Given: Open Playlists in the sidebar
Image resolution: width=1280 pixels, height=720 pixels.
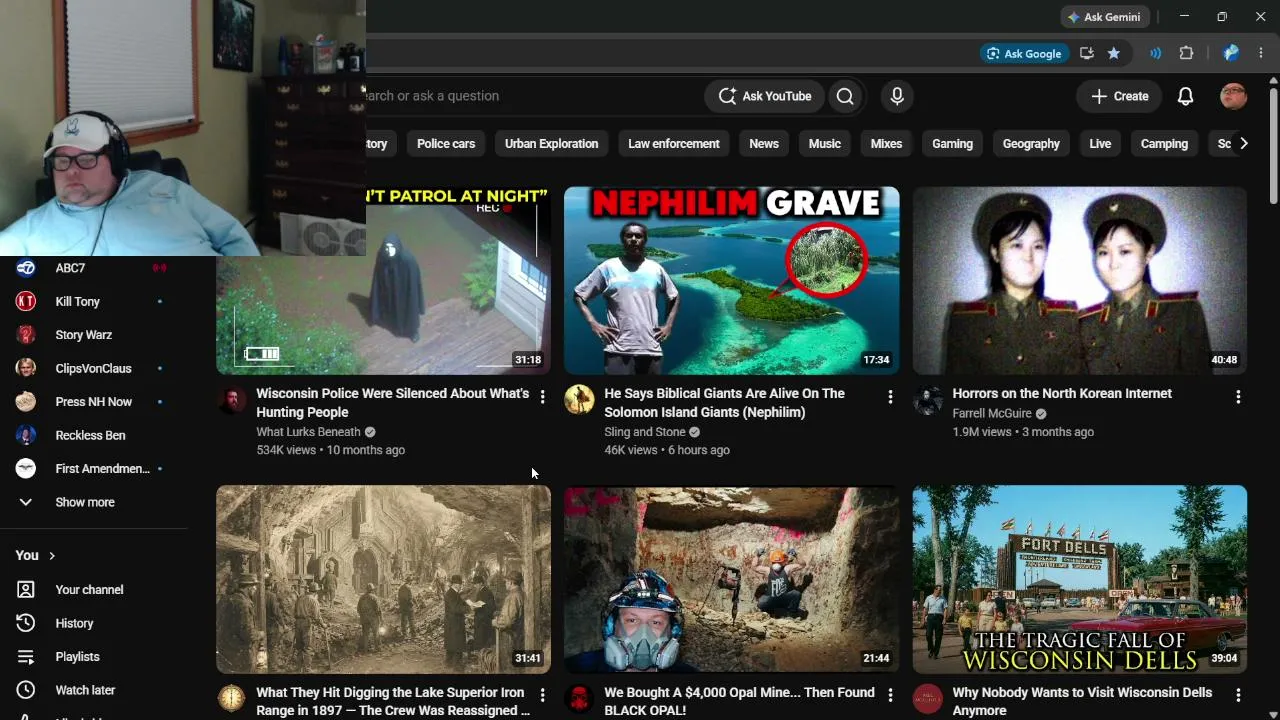Looking at the screenshot, I should [x=92, y=657].
